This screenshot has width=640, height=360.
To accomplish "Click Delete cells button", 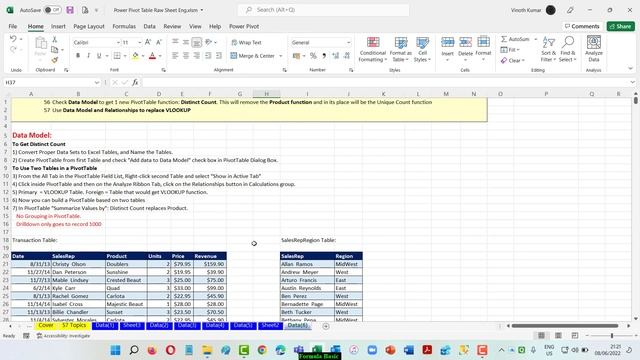I will coord(465,49).
